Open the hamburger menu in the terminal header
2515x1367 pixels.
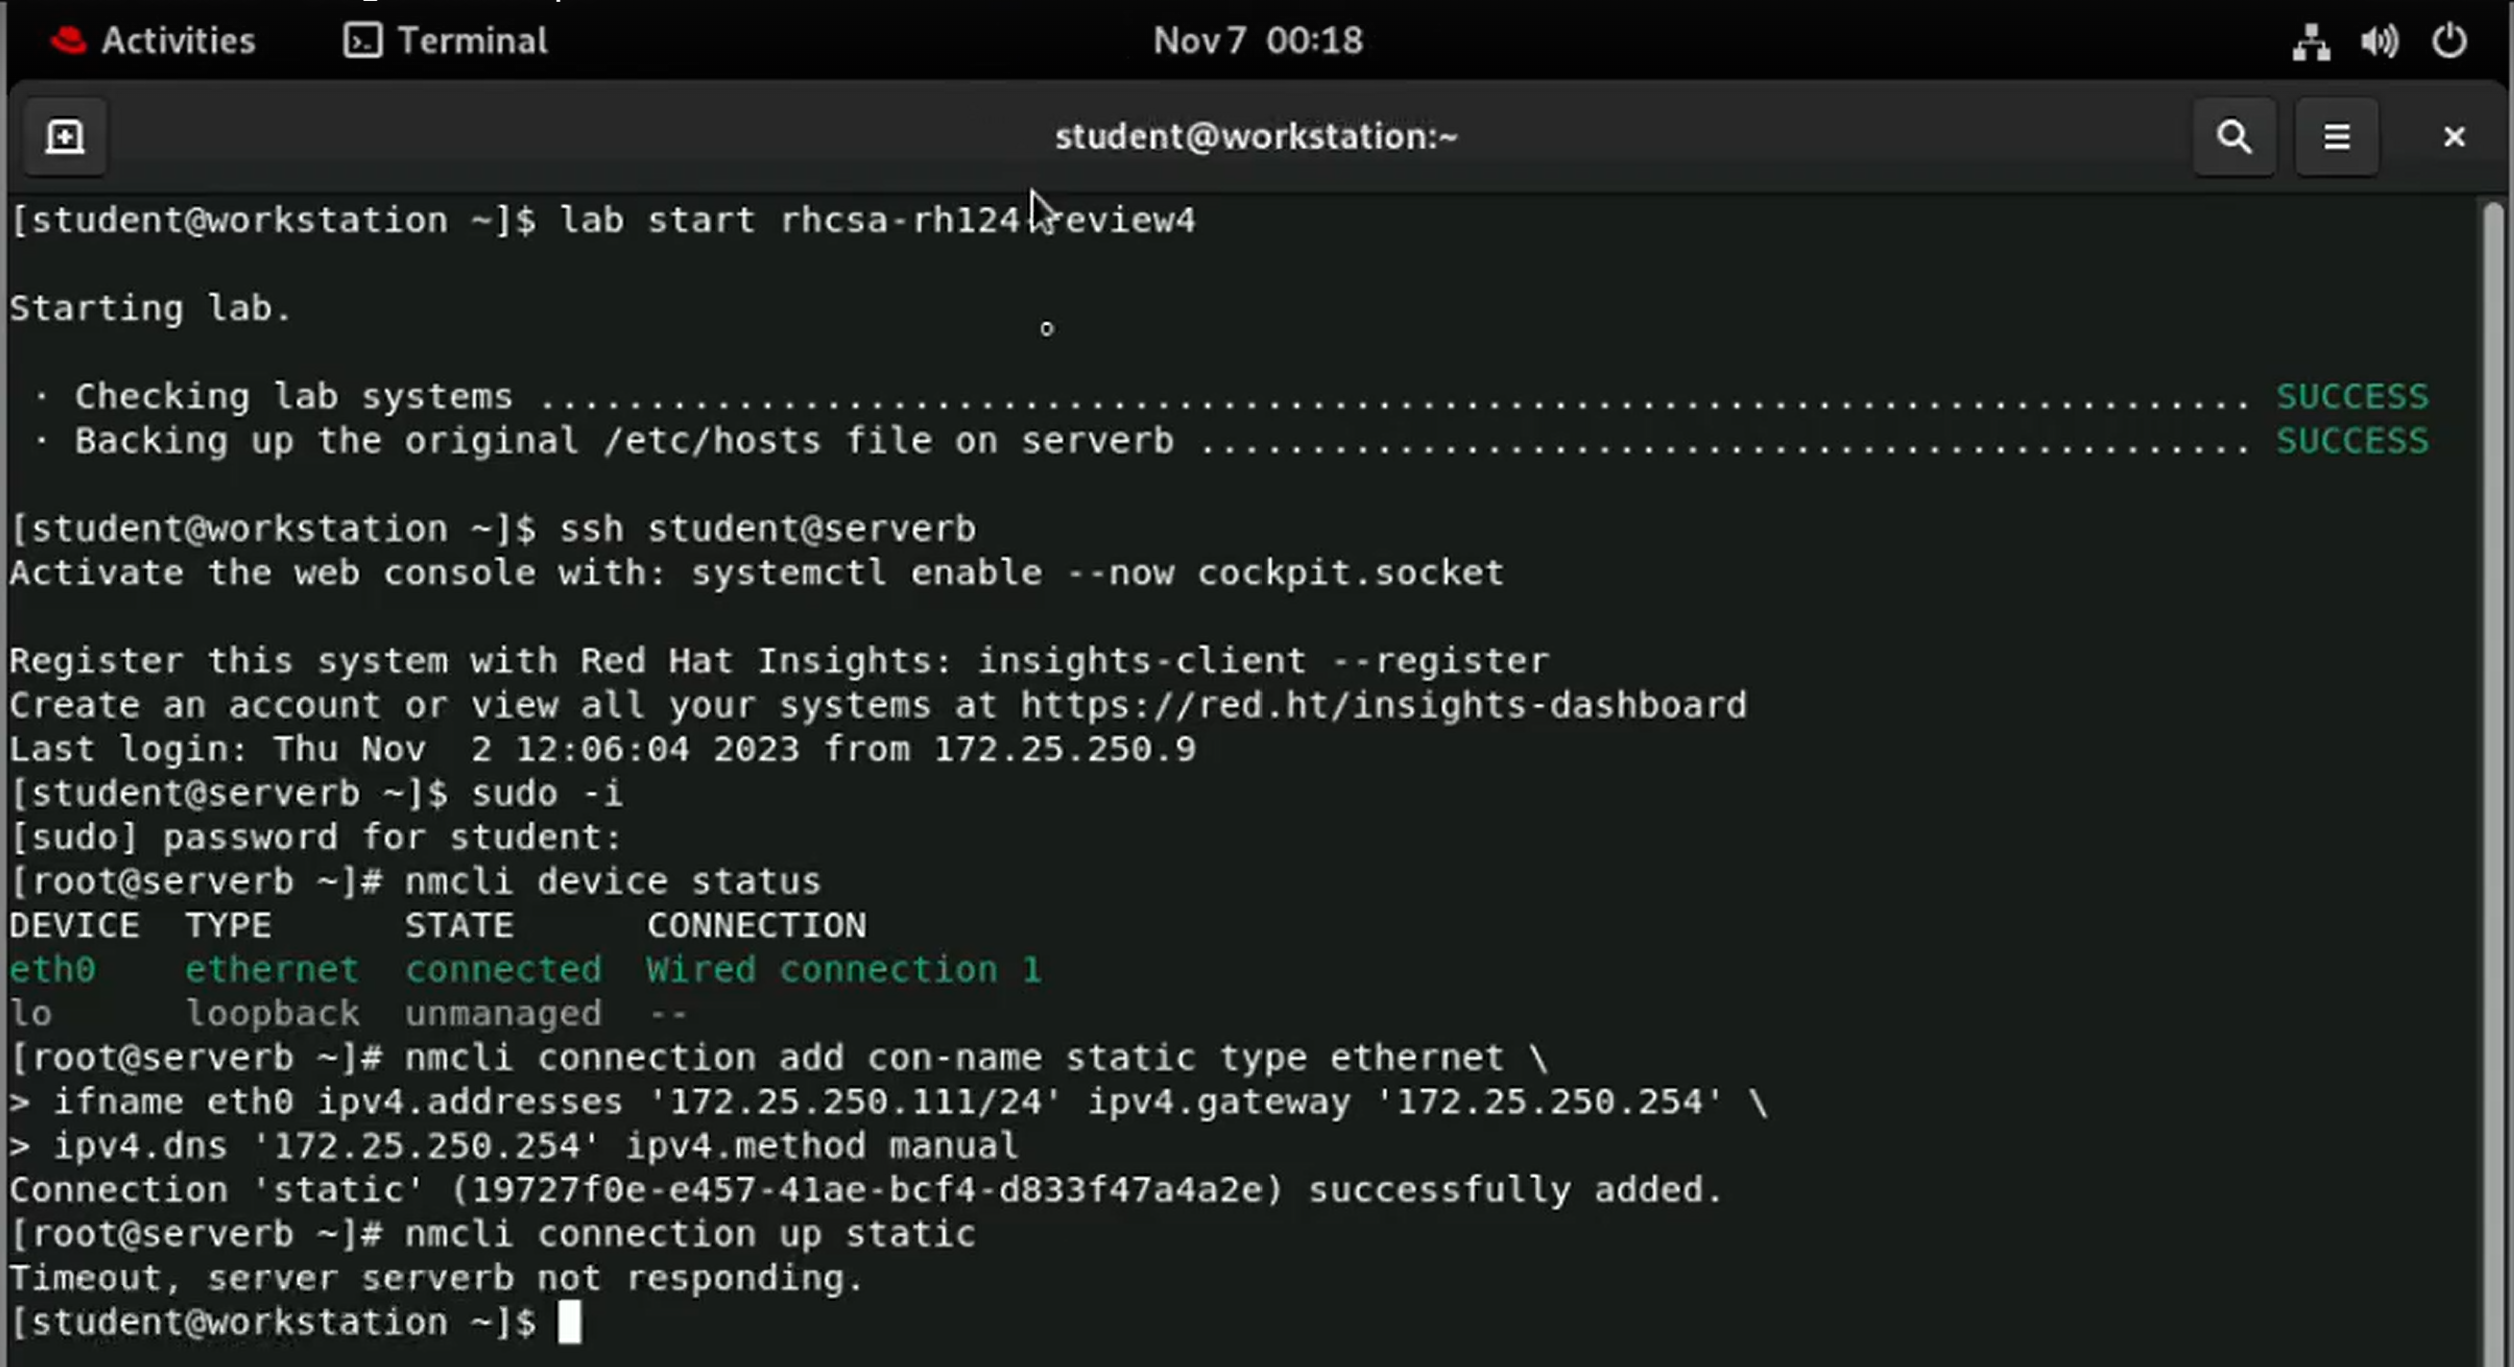2336,136
